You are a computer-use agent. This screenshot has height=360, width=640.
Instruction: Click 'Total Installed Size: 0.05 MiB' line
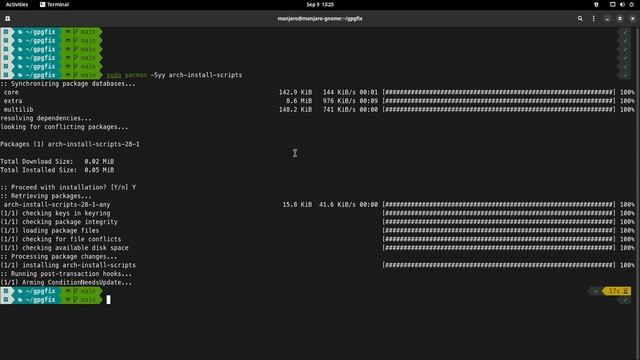[x=57, y=170]
